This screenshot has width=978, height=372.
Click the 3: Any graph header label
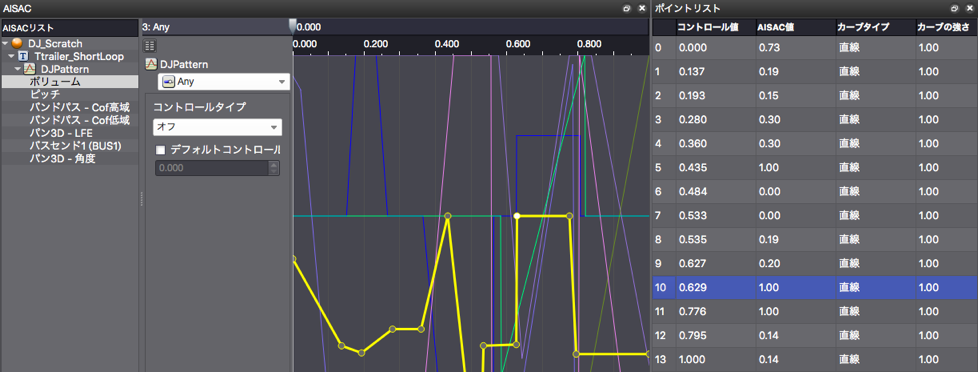156,27
